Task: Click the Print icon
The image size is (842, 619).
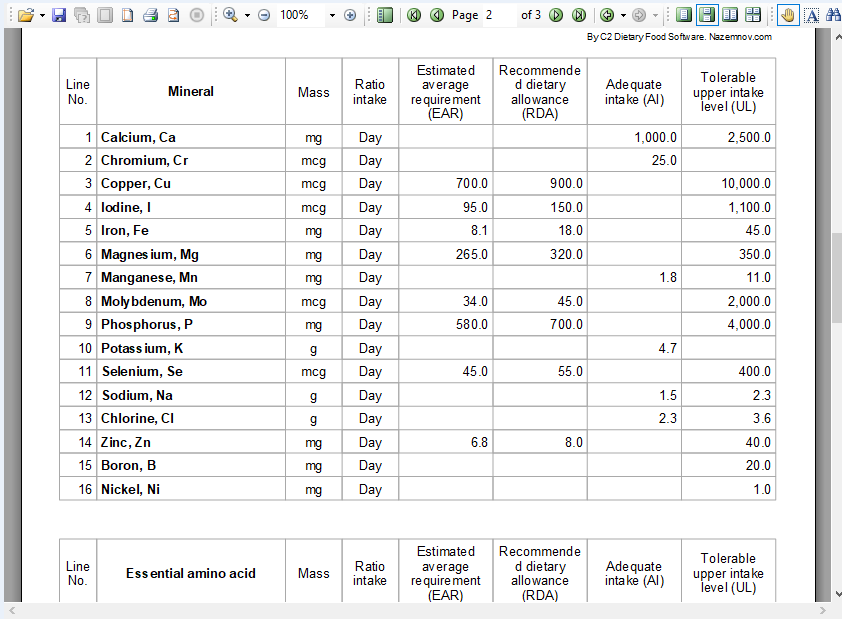Action: coord(150,15)
